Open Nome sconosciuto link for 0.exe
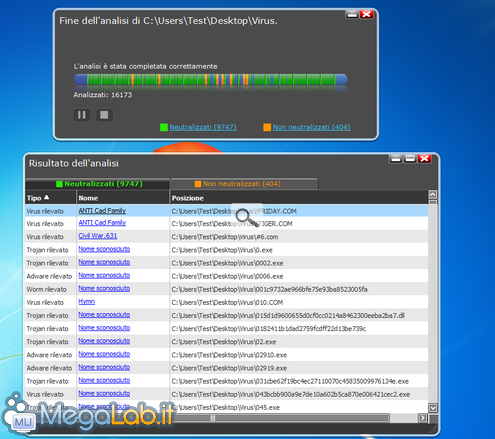The height and width of the screenshot is (439, 495). tap(104, 249)
